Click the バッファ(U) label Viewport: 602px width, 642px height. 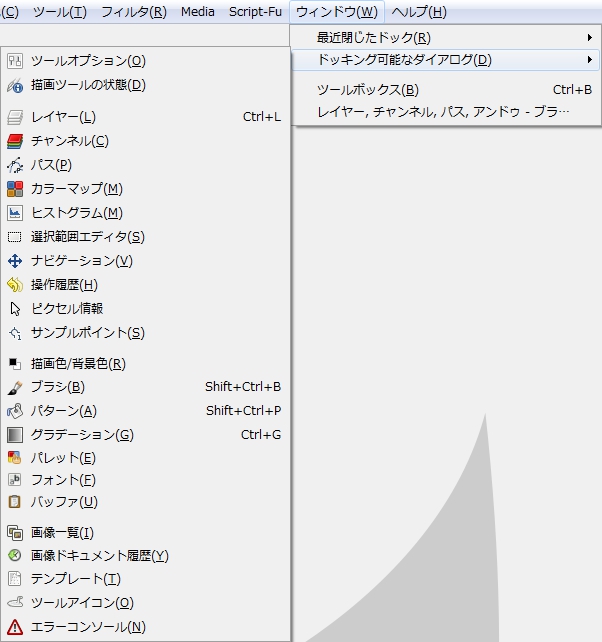point(64,502)
